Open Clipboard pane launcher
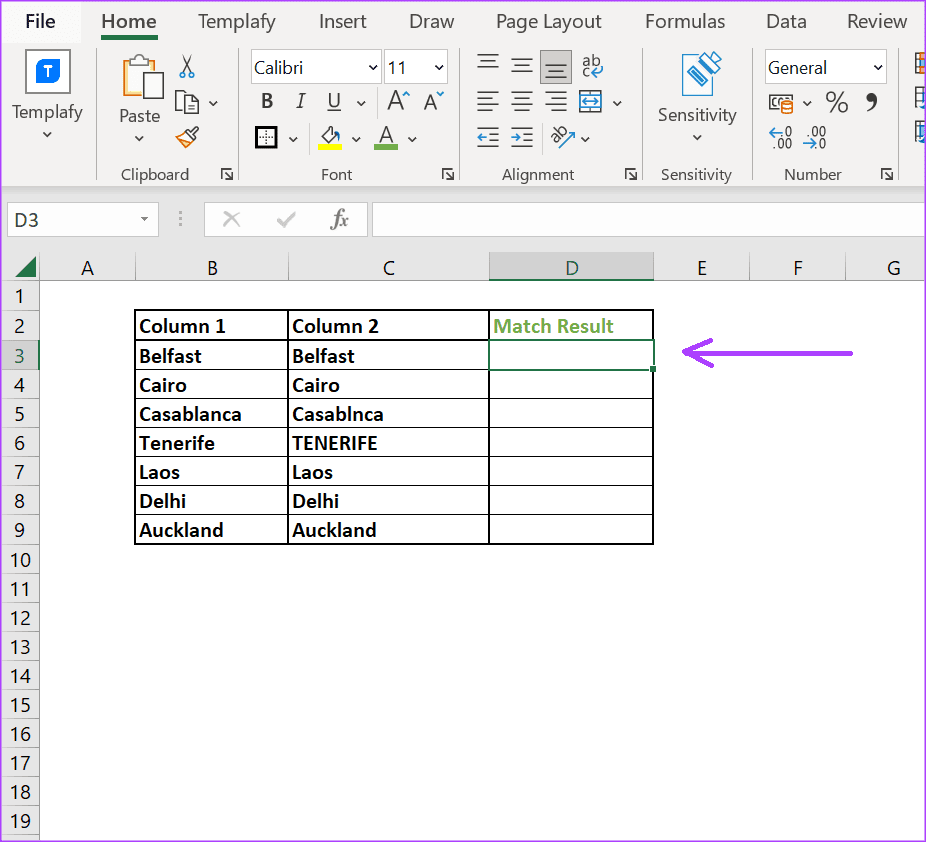The width and height of the screenshot is (926, 842). coord(227,174)
